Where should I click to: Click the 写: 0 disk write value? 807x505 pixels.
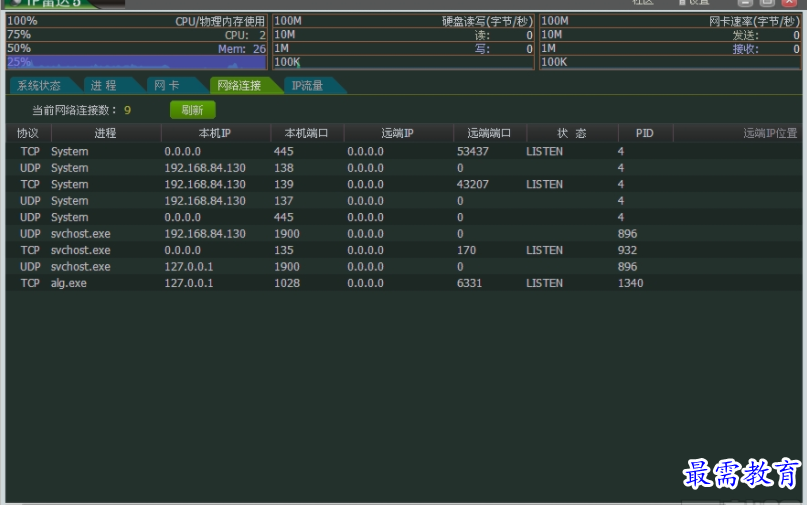coord(503,49)
